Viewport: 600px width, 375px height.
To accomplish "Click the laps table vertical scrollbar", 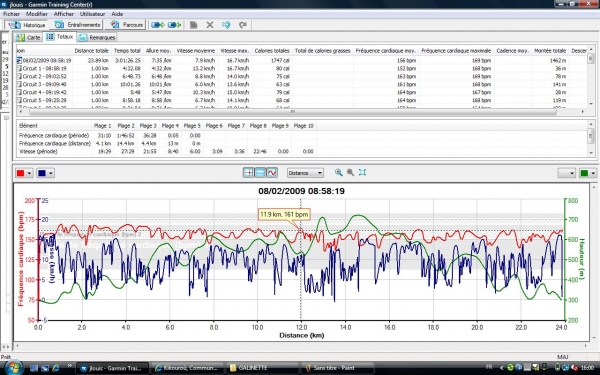I will (x=590, y=76).
